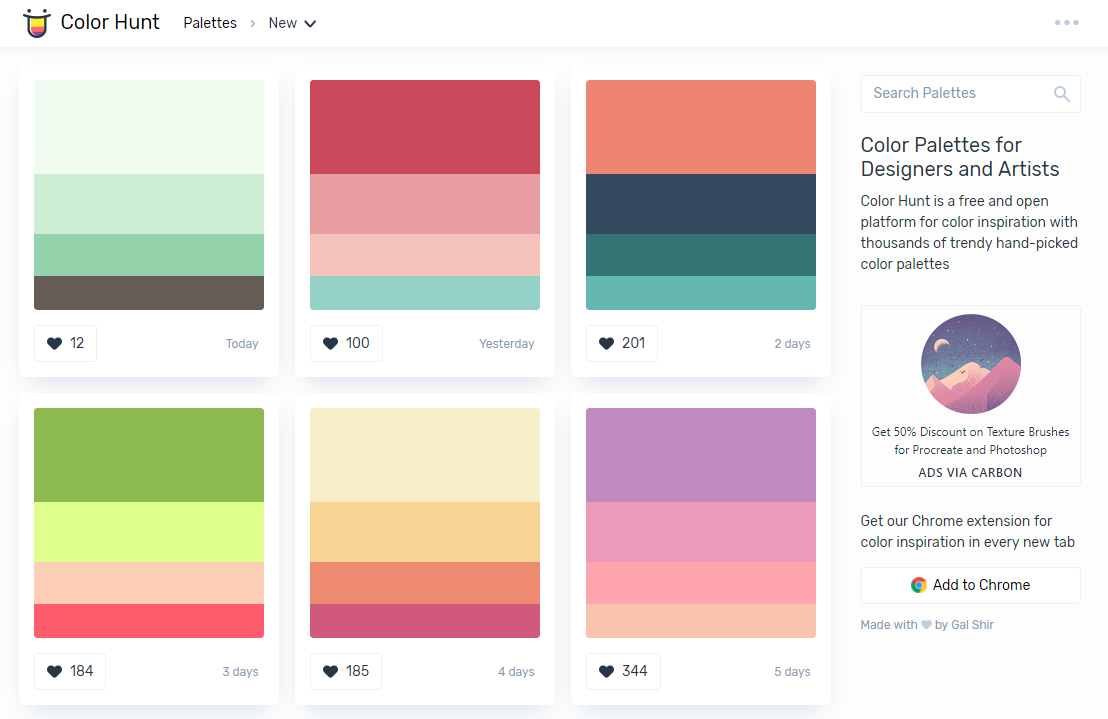Click the heart on the 185-likes palette
Viewport: 1108px width, 719px height.
click(346, 671)
